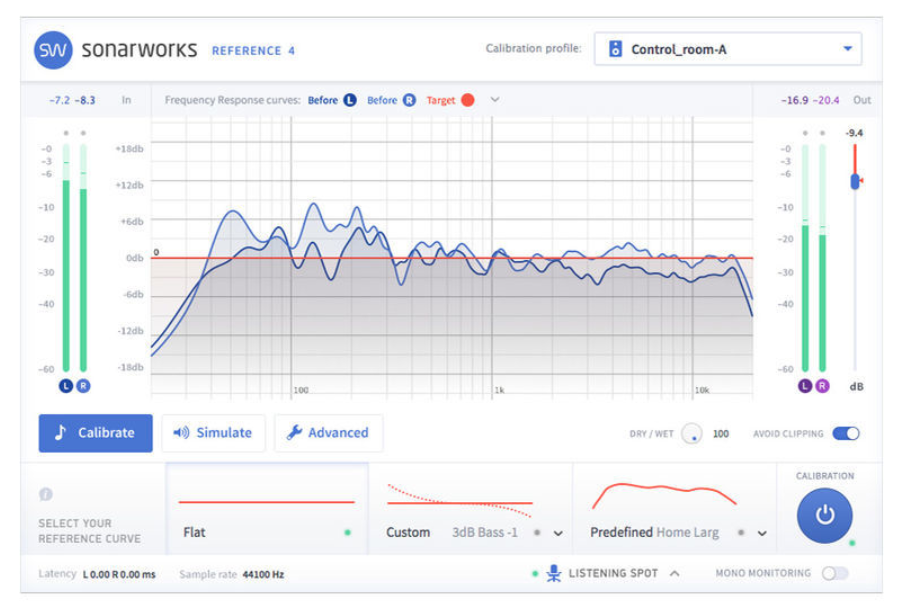Click the Dry/Wet value 100
The height and width of the screenshot is (613, 909).
[721, 434]
